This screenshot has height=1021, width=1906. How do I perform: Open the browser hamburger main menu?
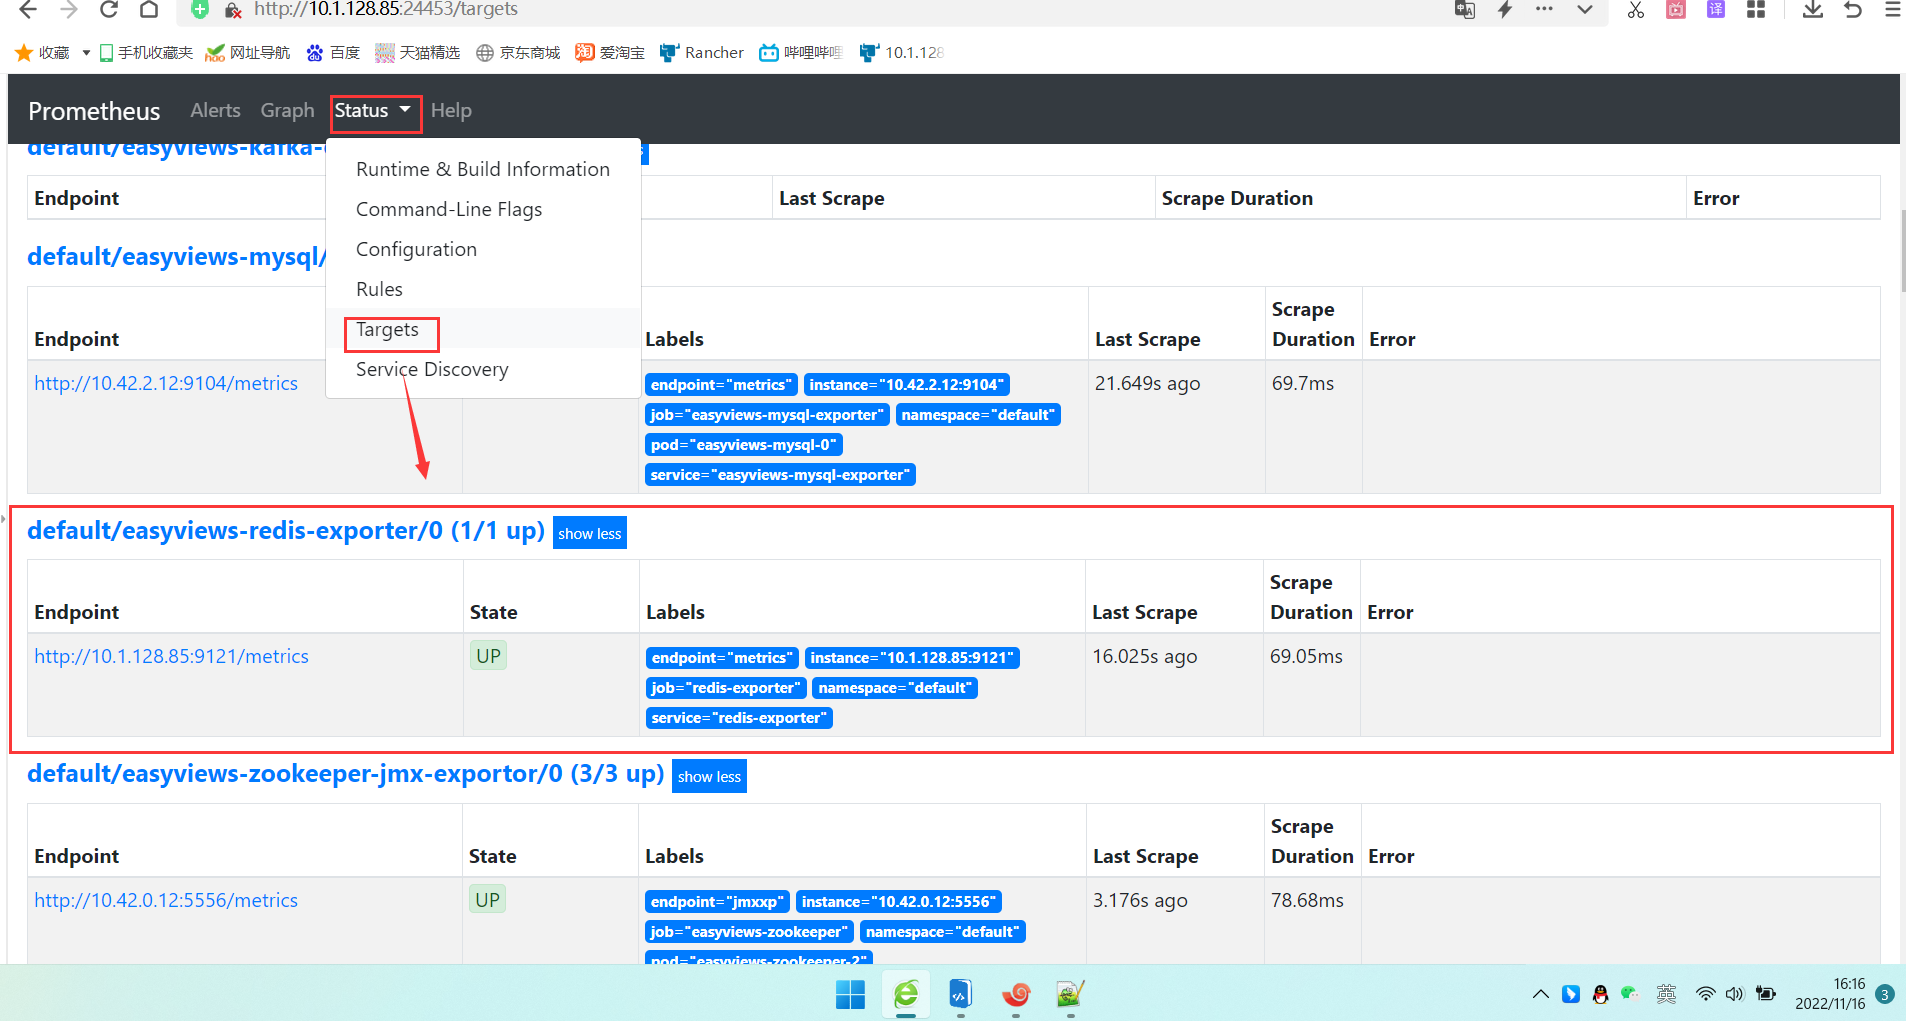tap(1893, 10)
